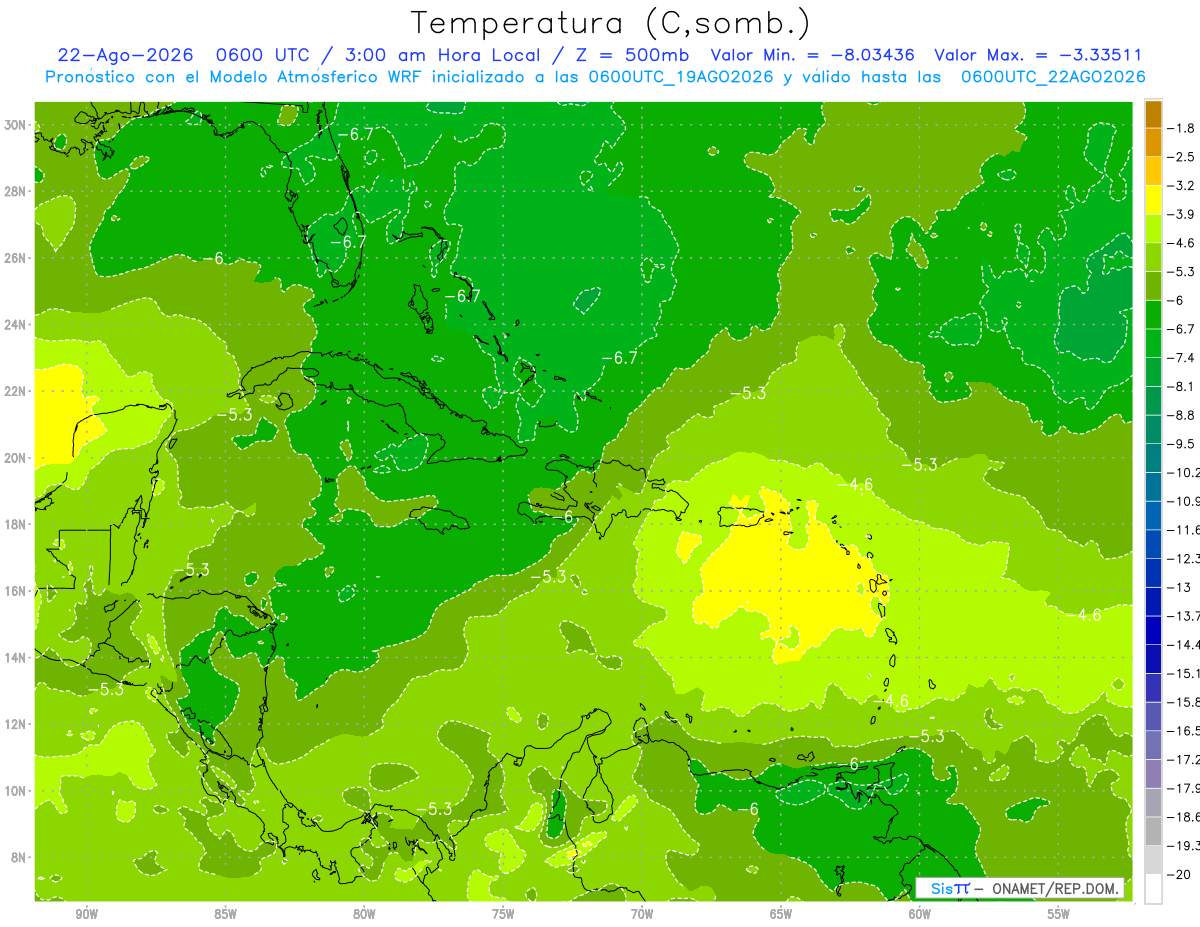Viewport: 1200px width, 927px height.
Task: Click the color bar label '-12.3'
Action: (x=1184, y=558)
